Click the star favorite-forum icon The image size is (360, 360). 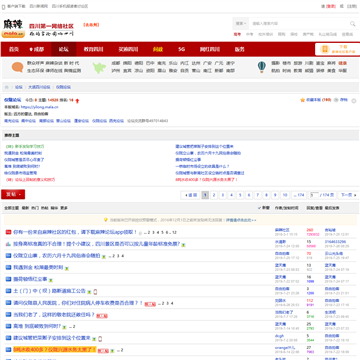302,100
